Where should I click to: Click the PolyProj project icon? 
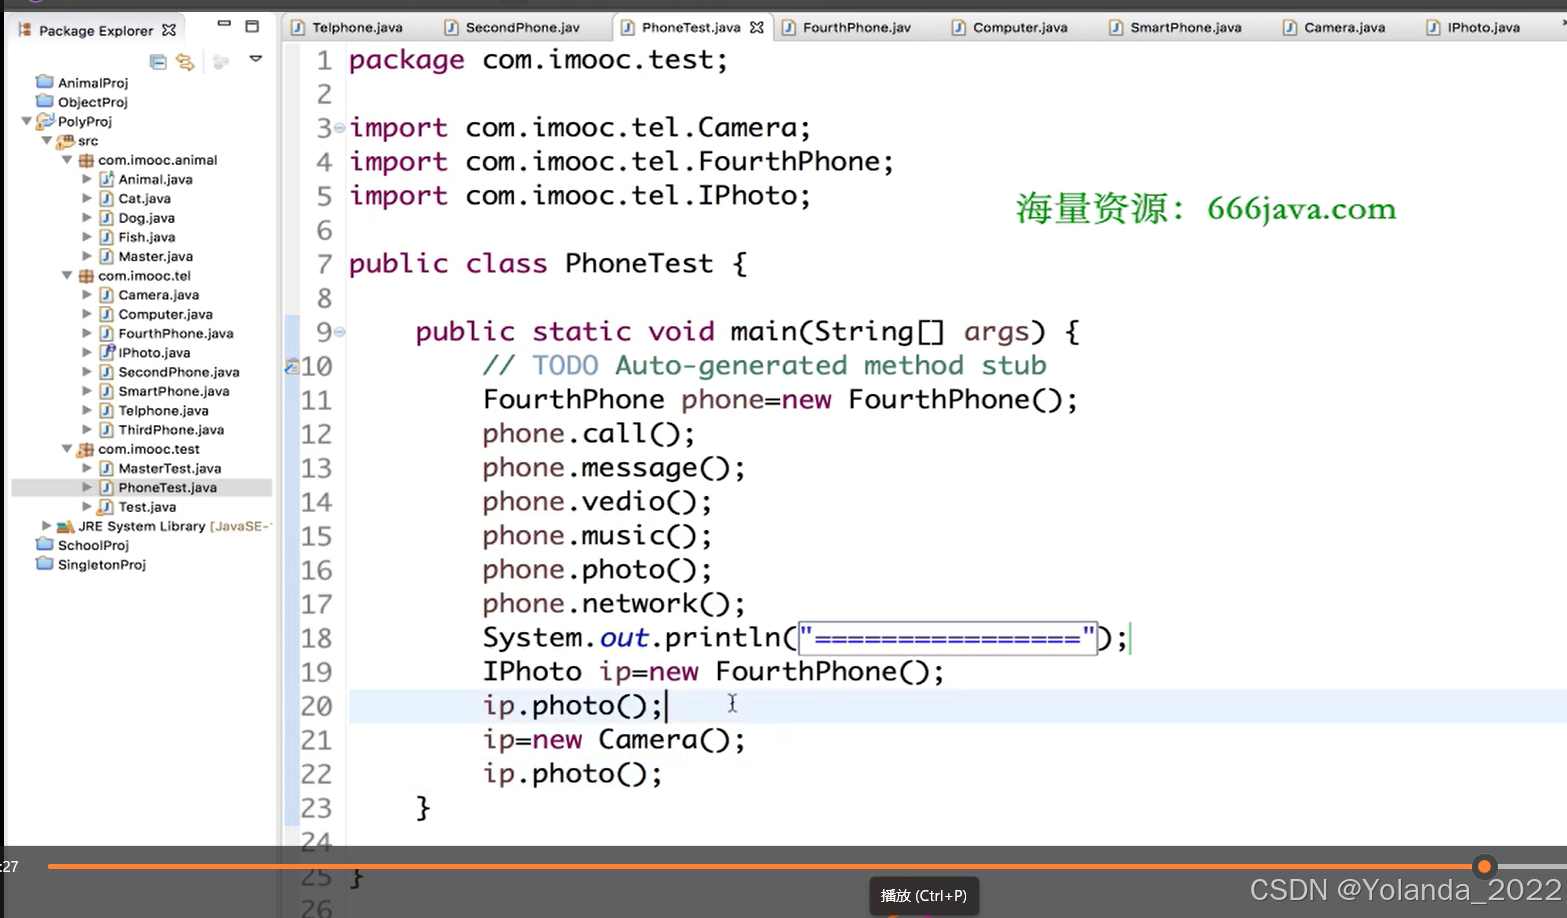45,121
